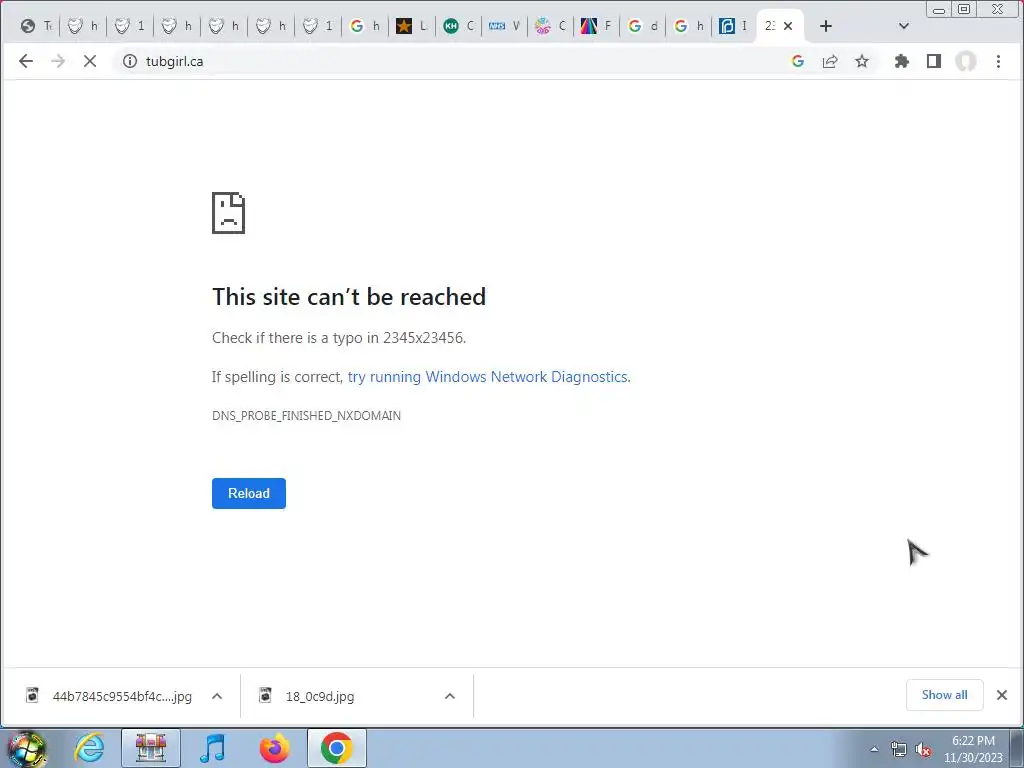The height and width of the screenshot is (768, 1024).
Task: Open the Extensions puzzle icon
Action: coord(902,61)
